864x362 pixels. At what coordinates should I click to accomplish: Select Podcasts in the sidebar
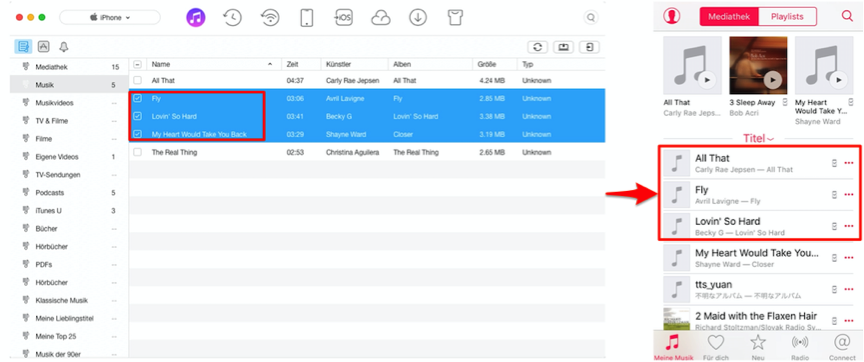pos(69,193)
